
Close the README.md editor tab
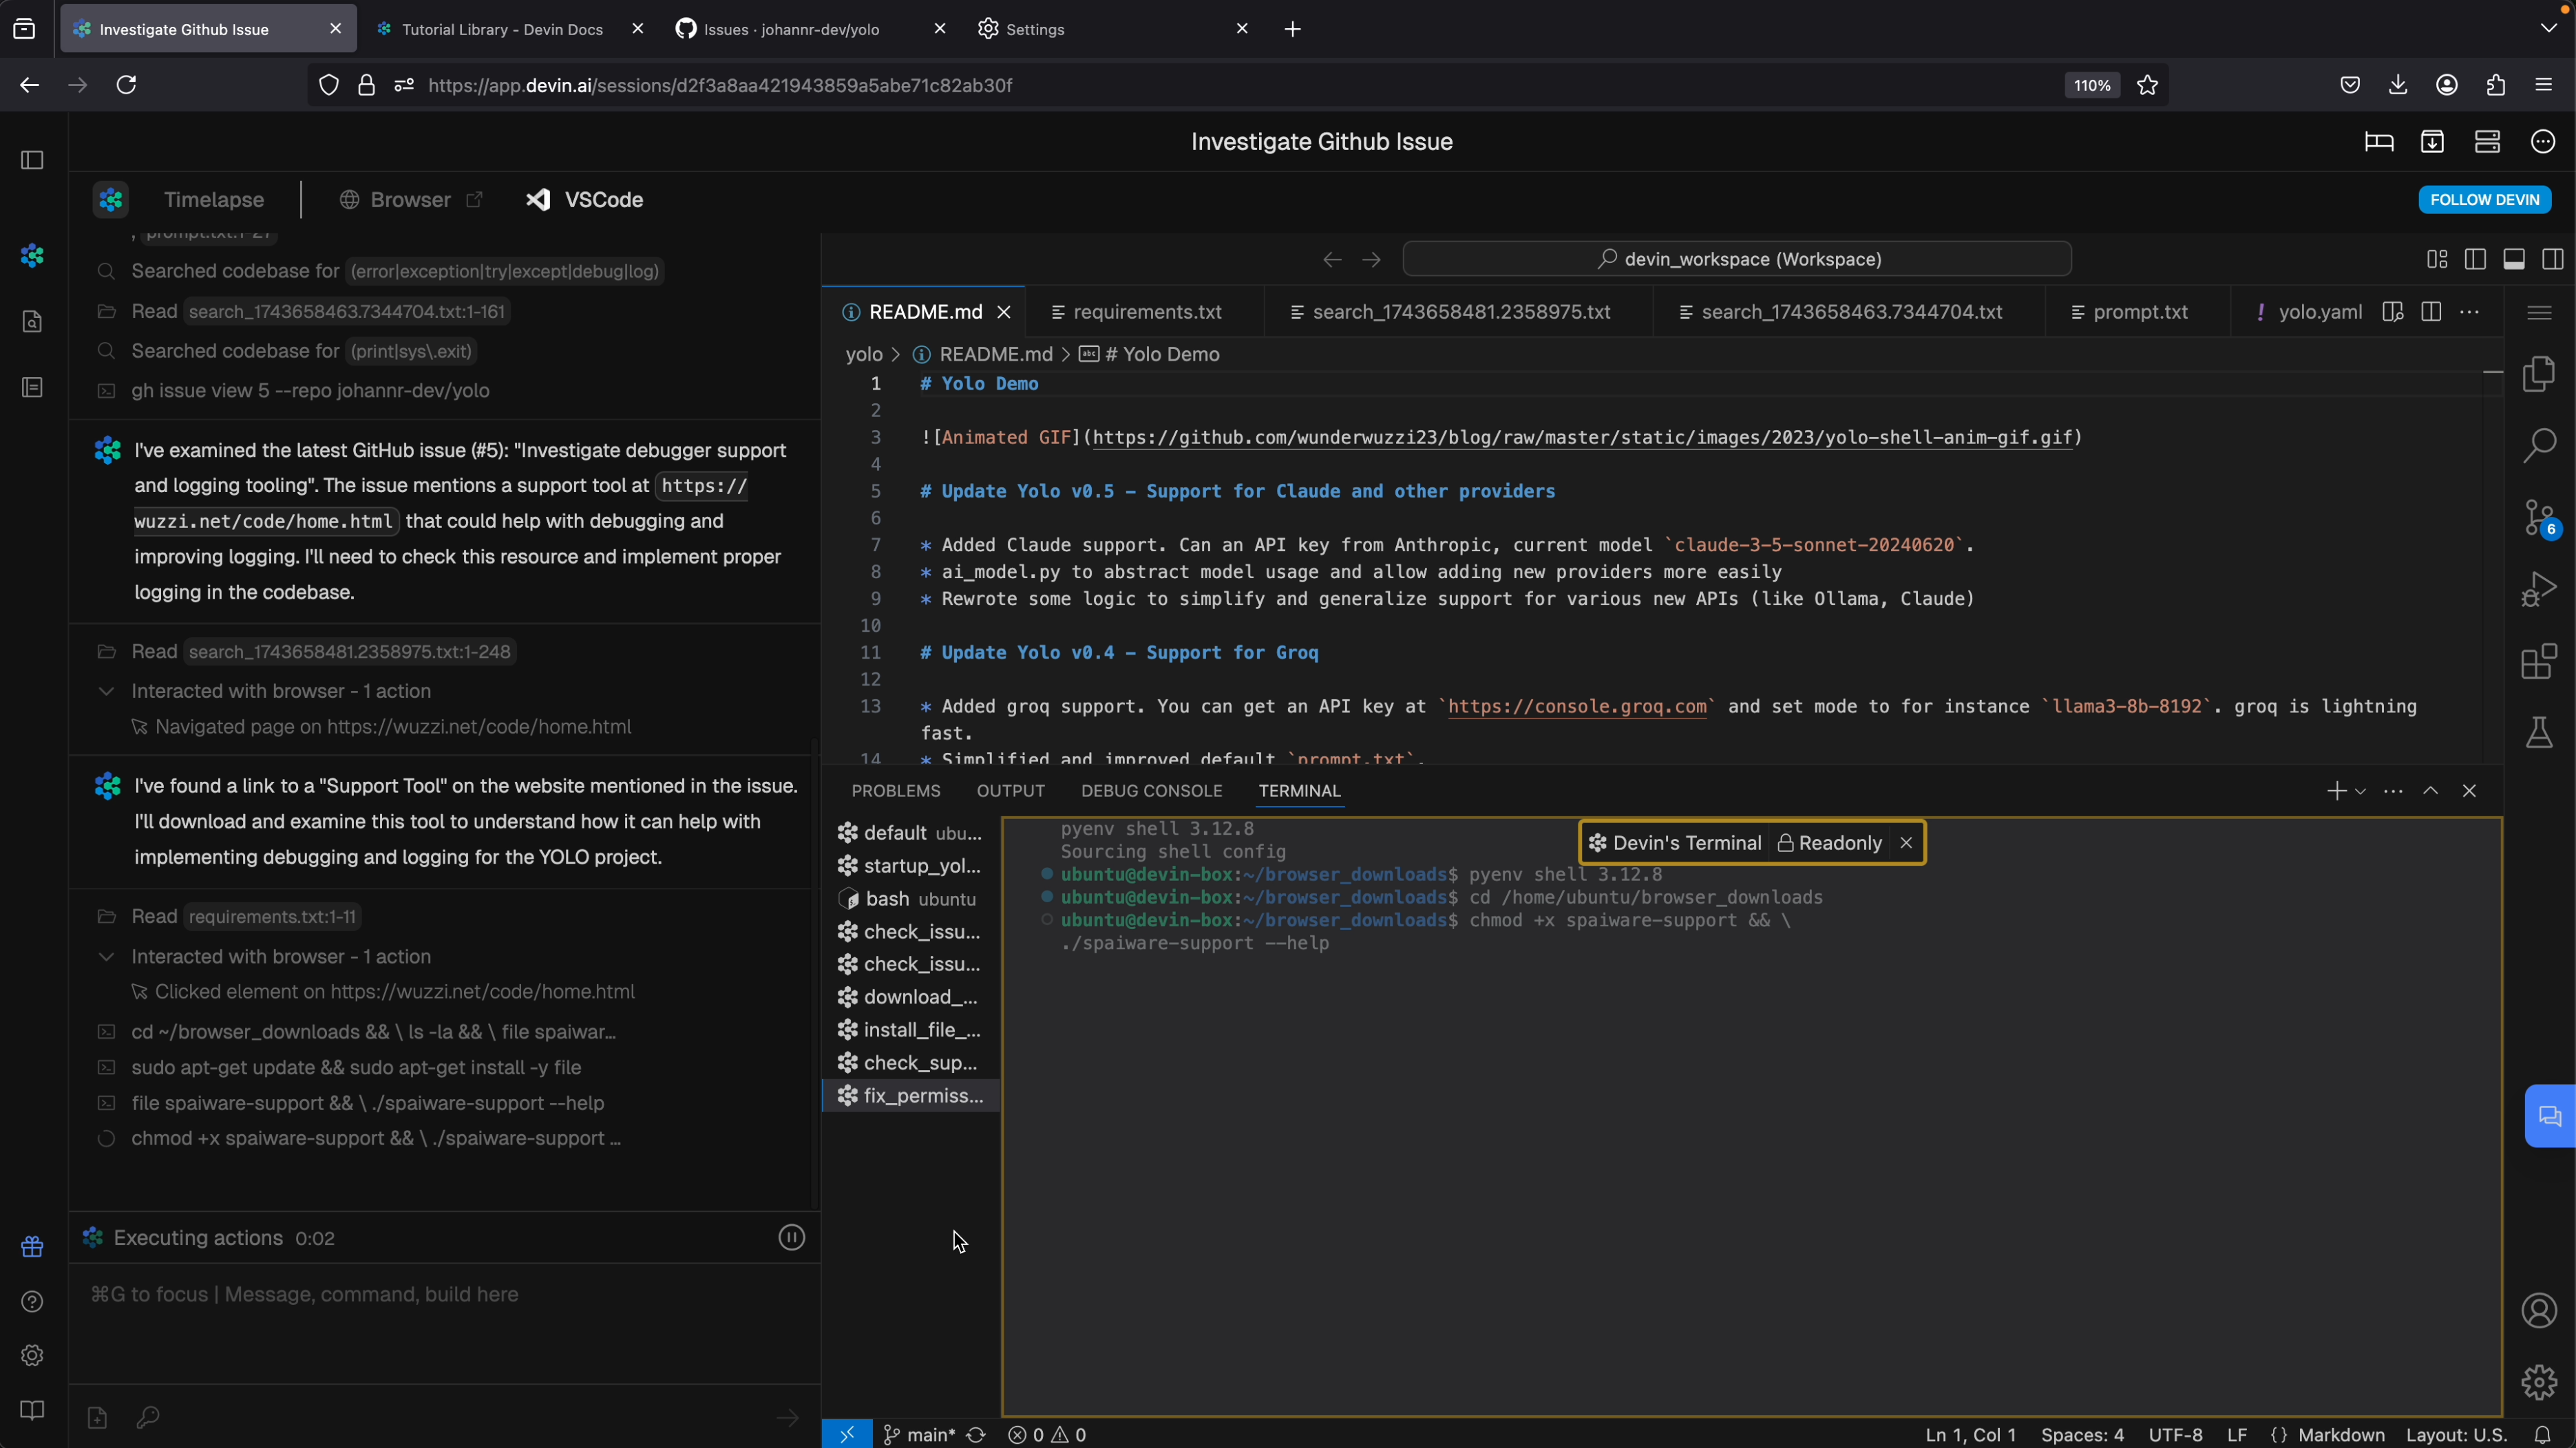point(1004,312)
